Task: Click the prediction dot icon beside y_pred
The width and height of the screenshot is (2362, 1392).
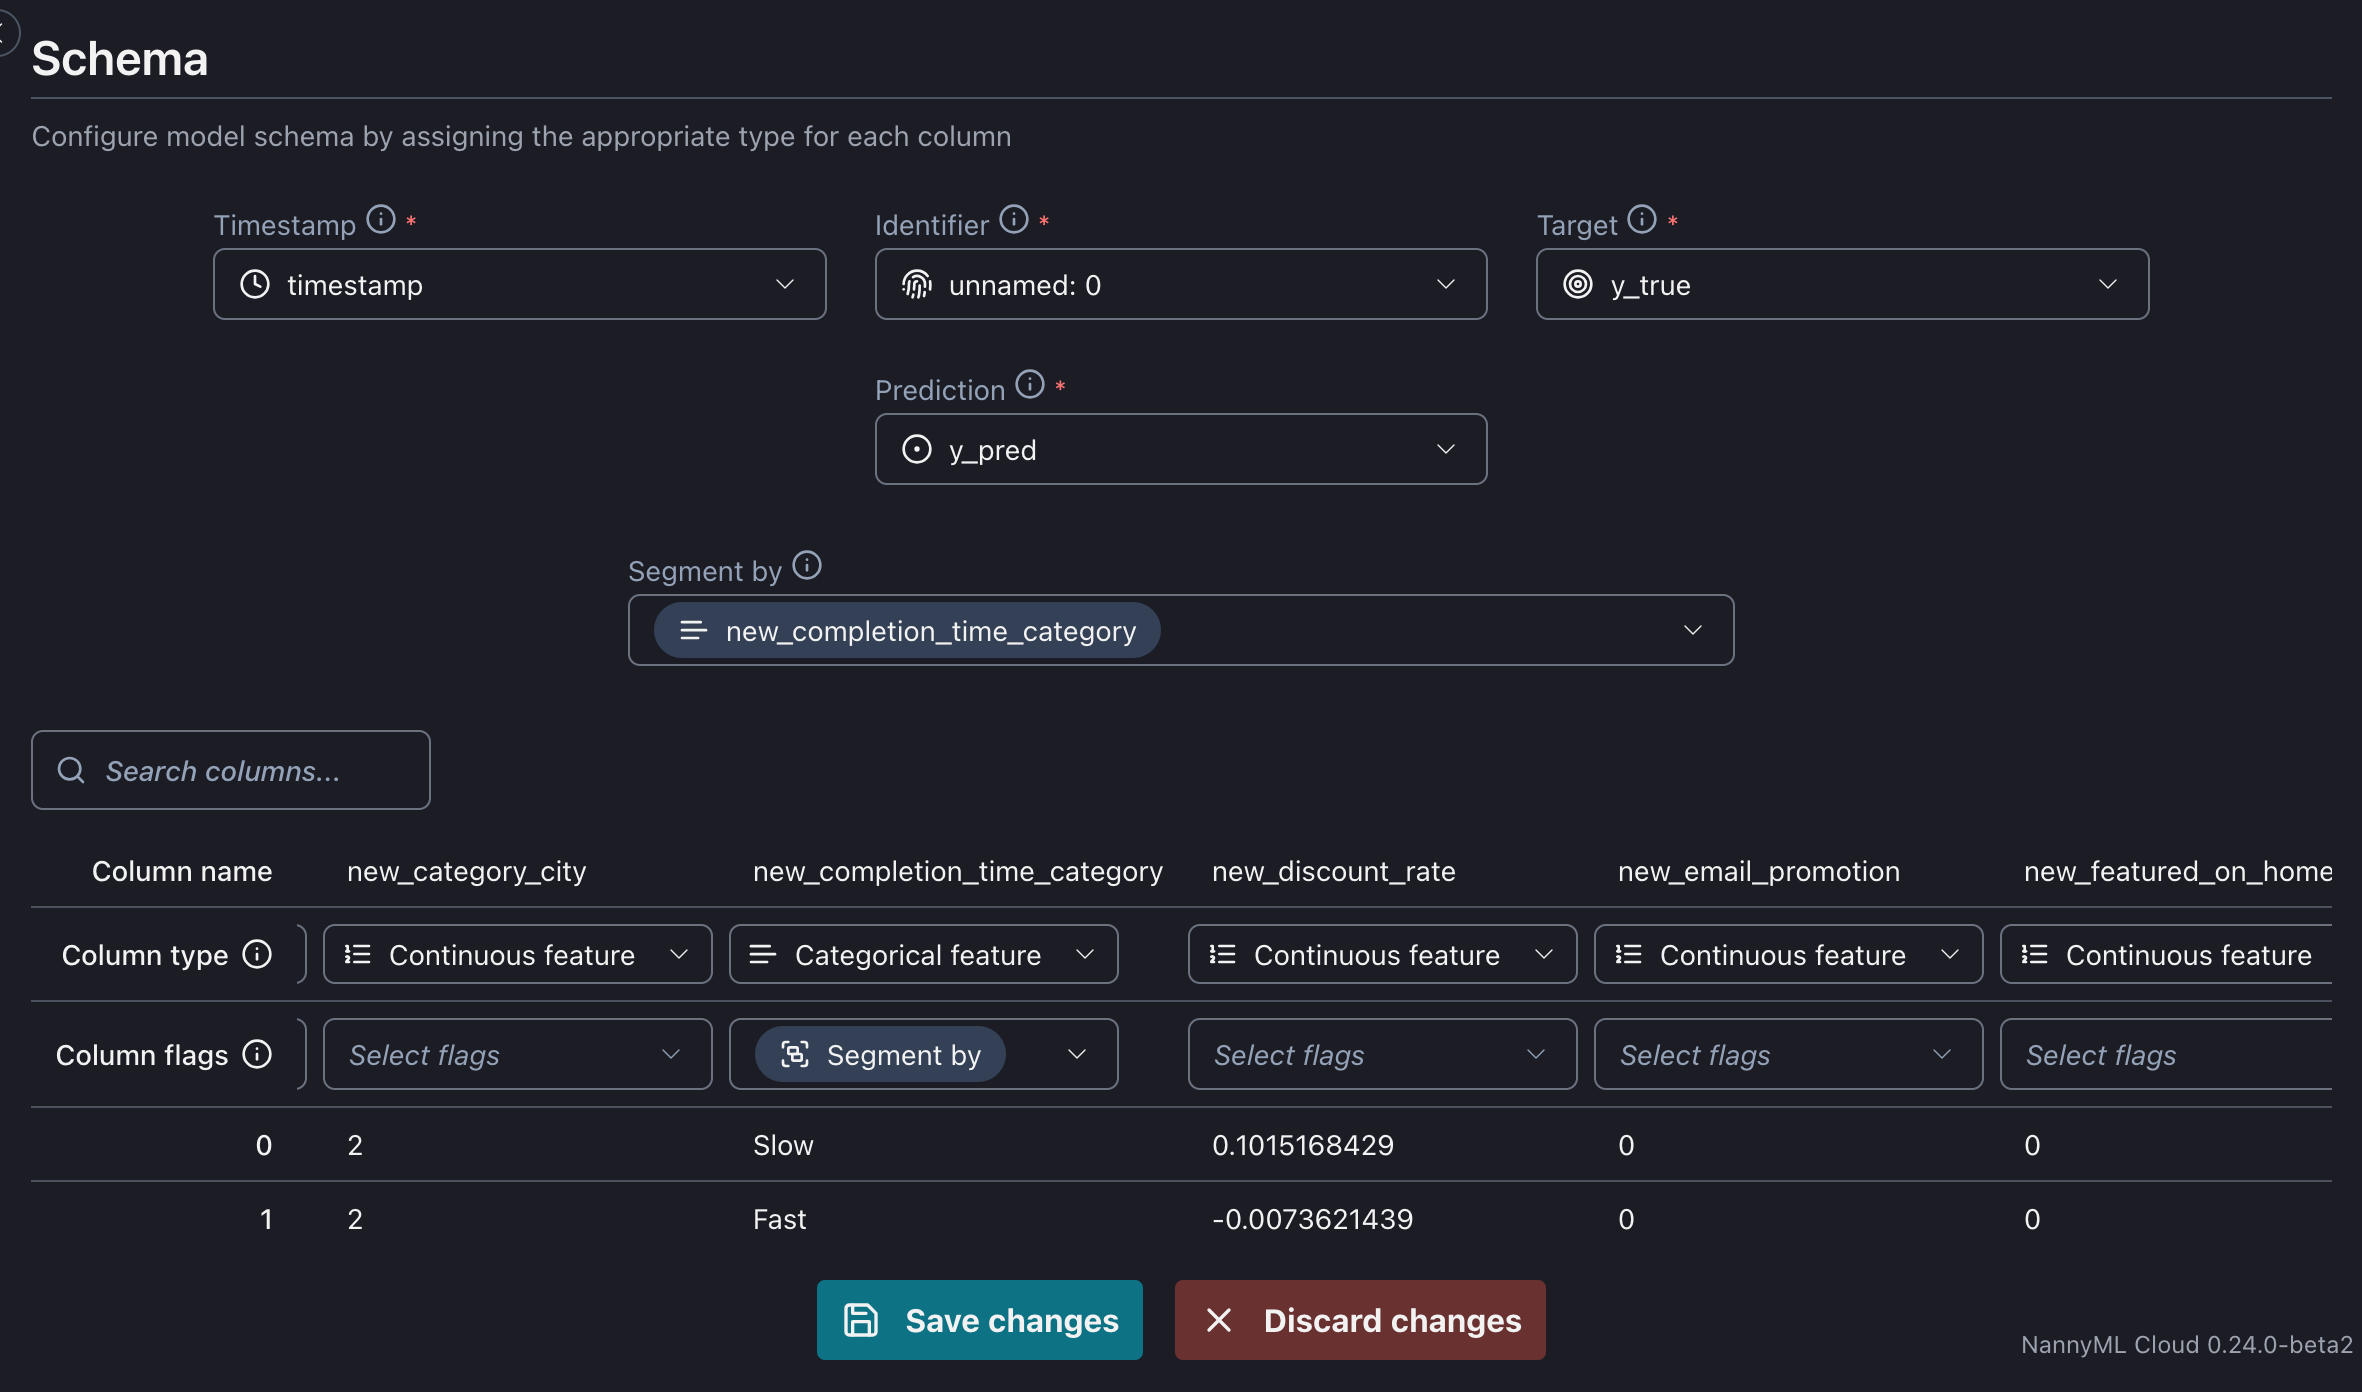Action: click(917, 449)
